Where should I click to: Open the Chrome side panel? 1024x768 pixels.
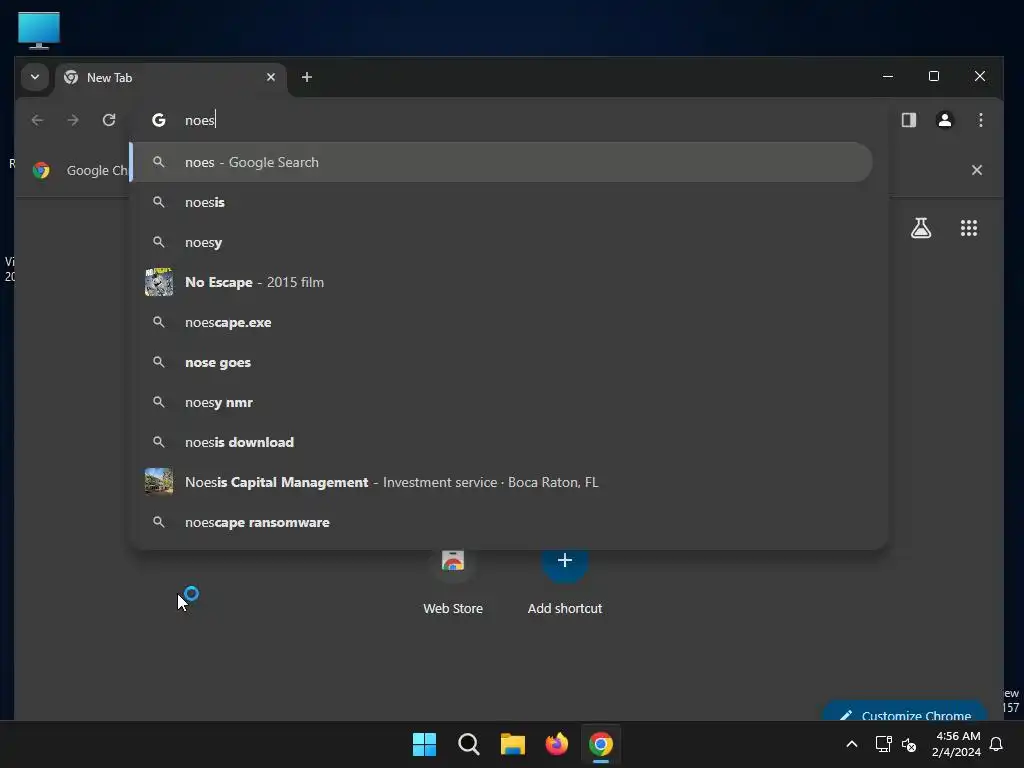(908, 120)
